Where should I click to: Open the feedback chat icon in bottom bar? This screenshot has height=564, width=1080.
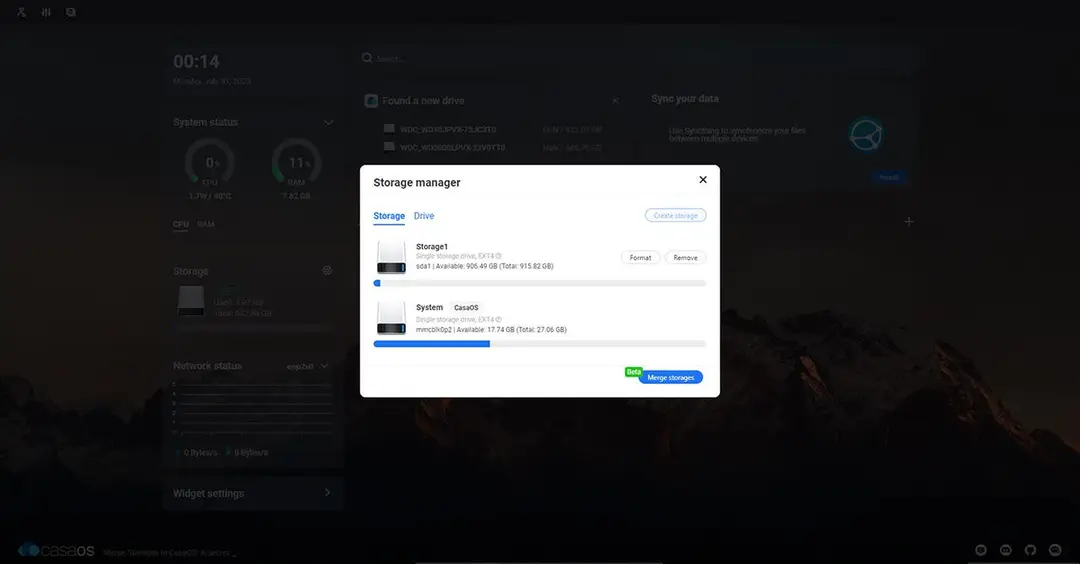coord(981,550)
